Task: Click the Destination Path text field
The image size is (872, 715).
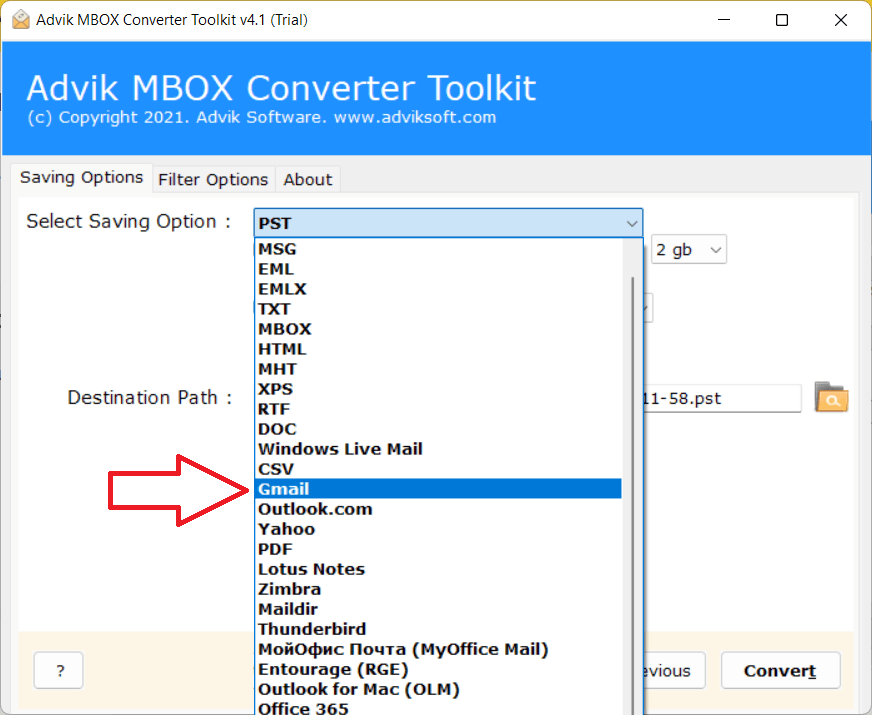Action: pyautogui.click(x=720, y=398)
